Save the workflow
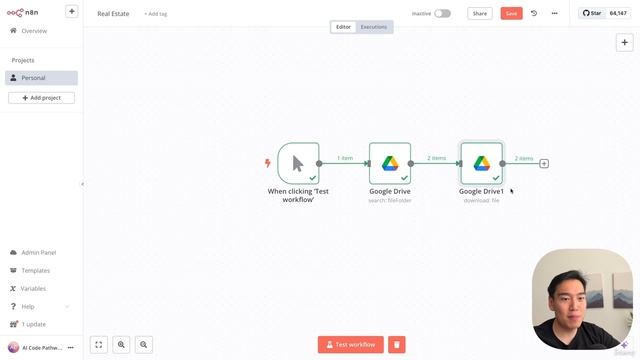This screenshot has height=360, width=640. click(x=511, y=13)
